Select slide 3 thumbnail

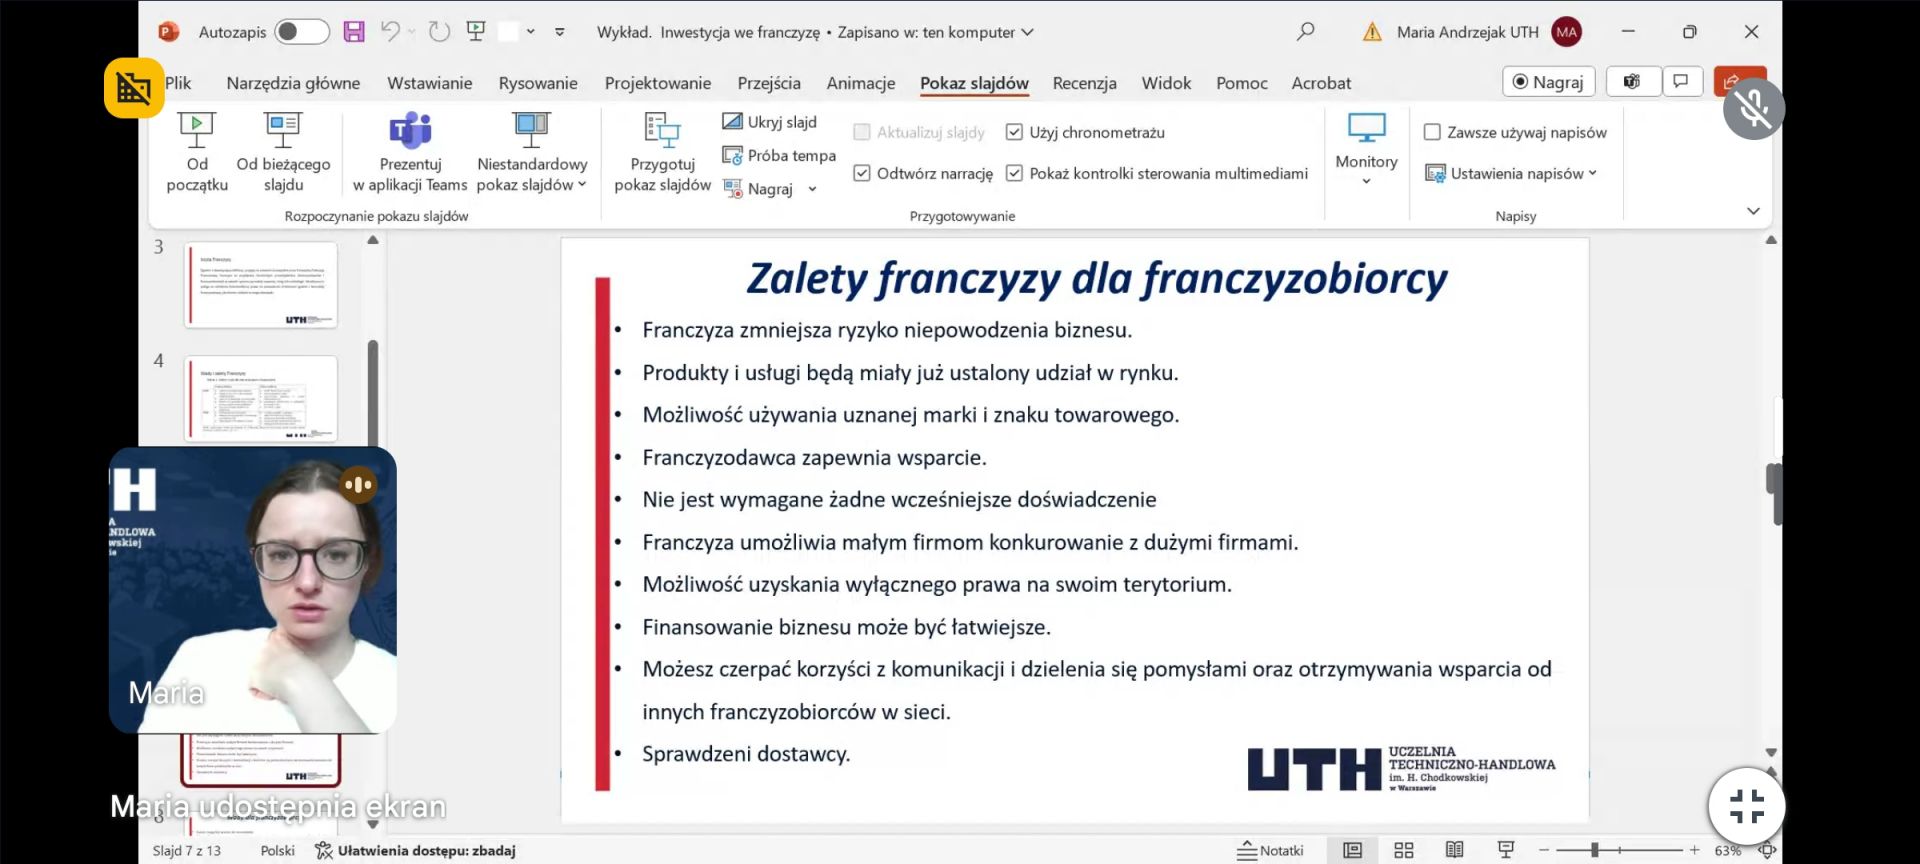[x=261, y=285]
